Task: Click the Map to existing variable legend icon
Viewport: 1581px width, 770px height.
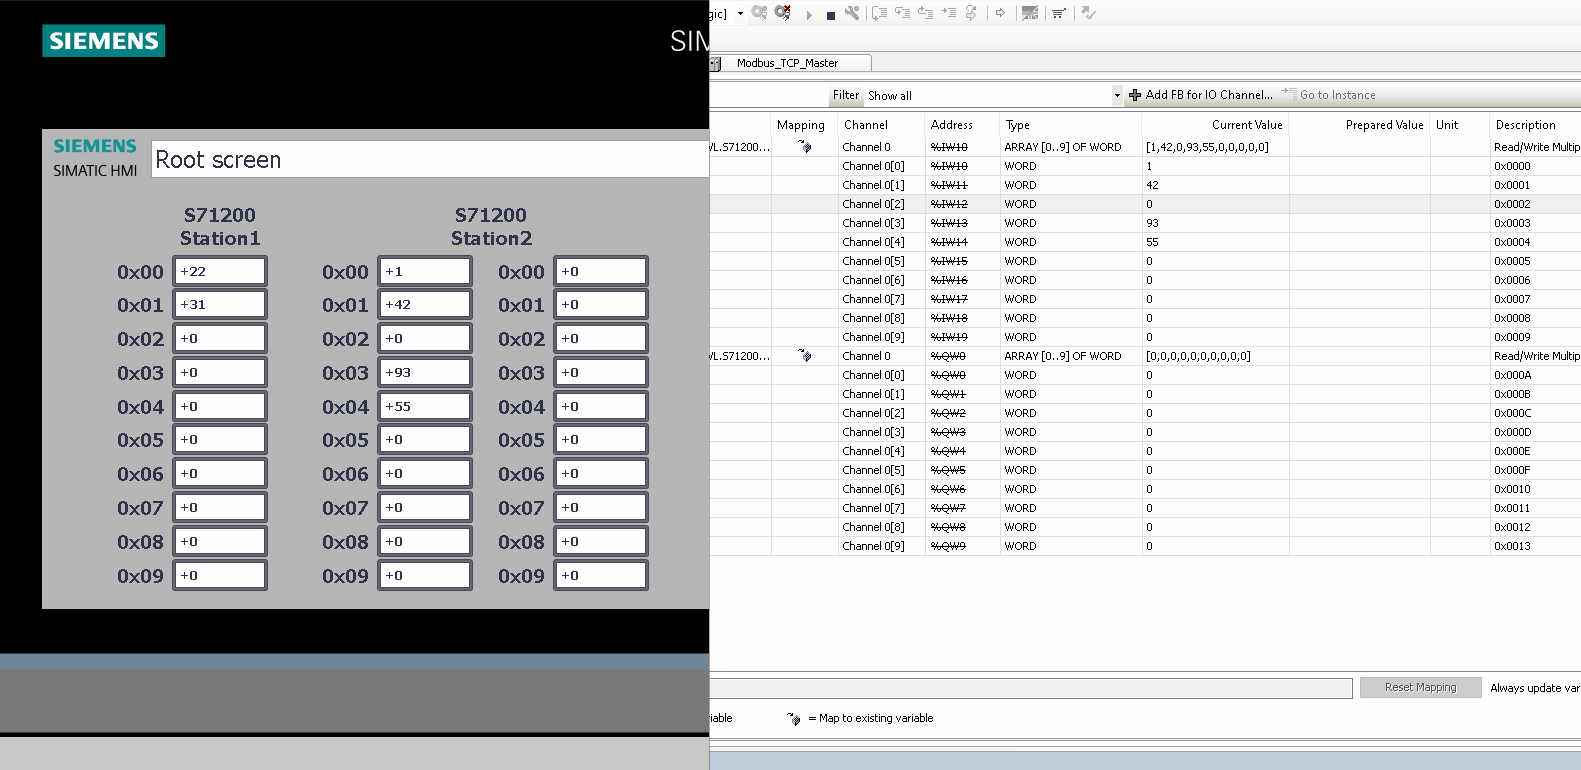Action: click(794, 718)
